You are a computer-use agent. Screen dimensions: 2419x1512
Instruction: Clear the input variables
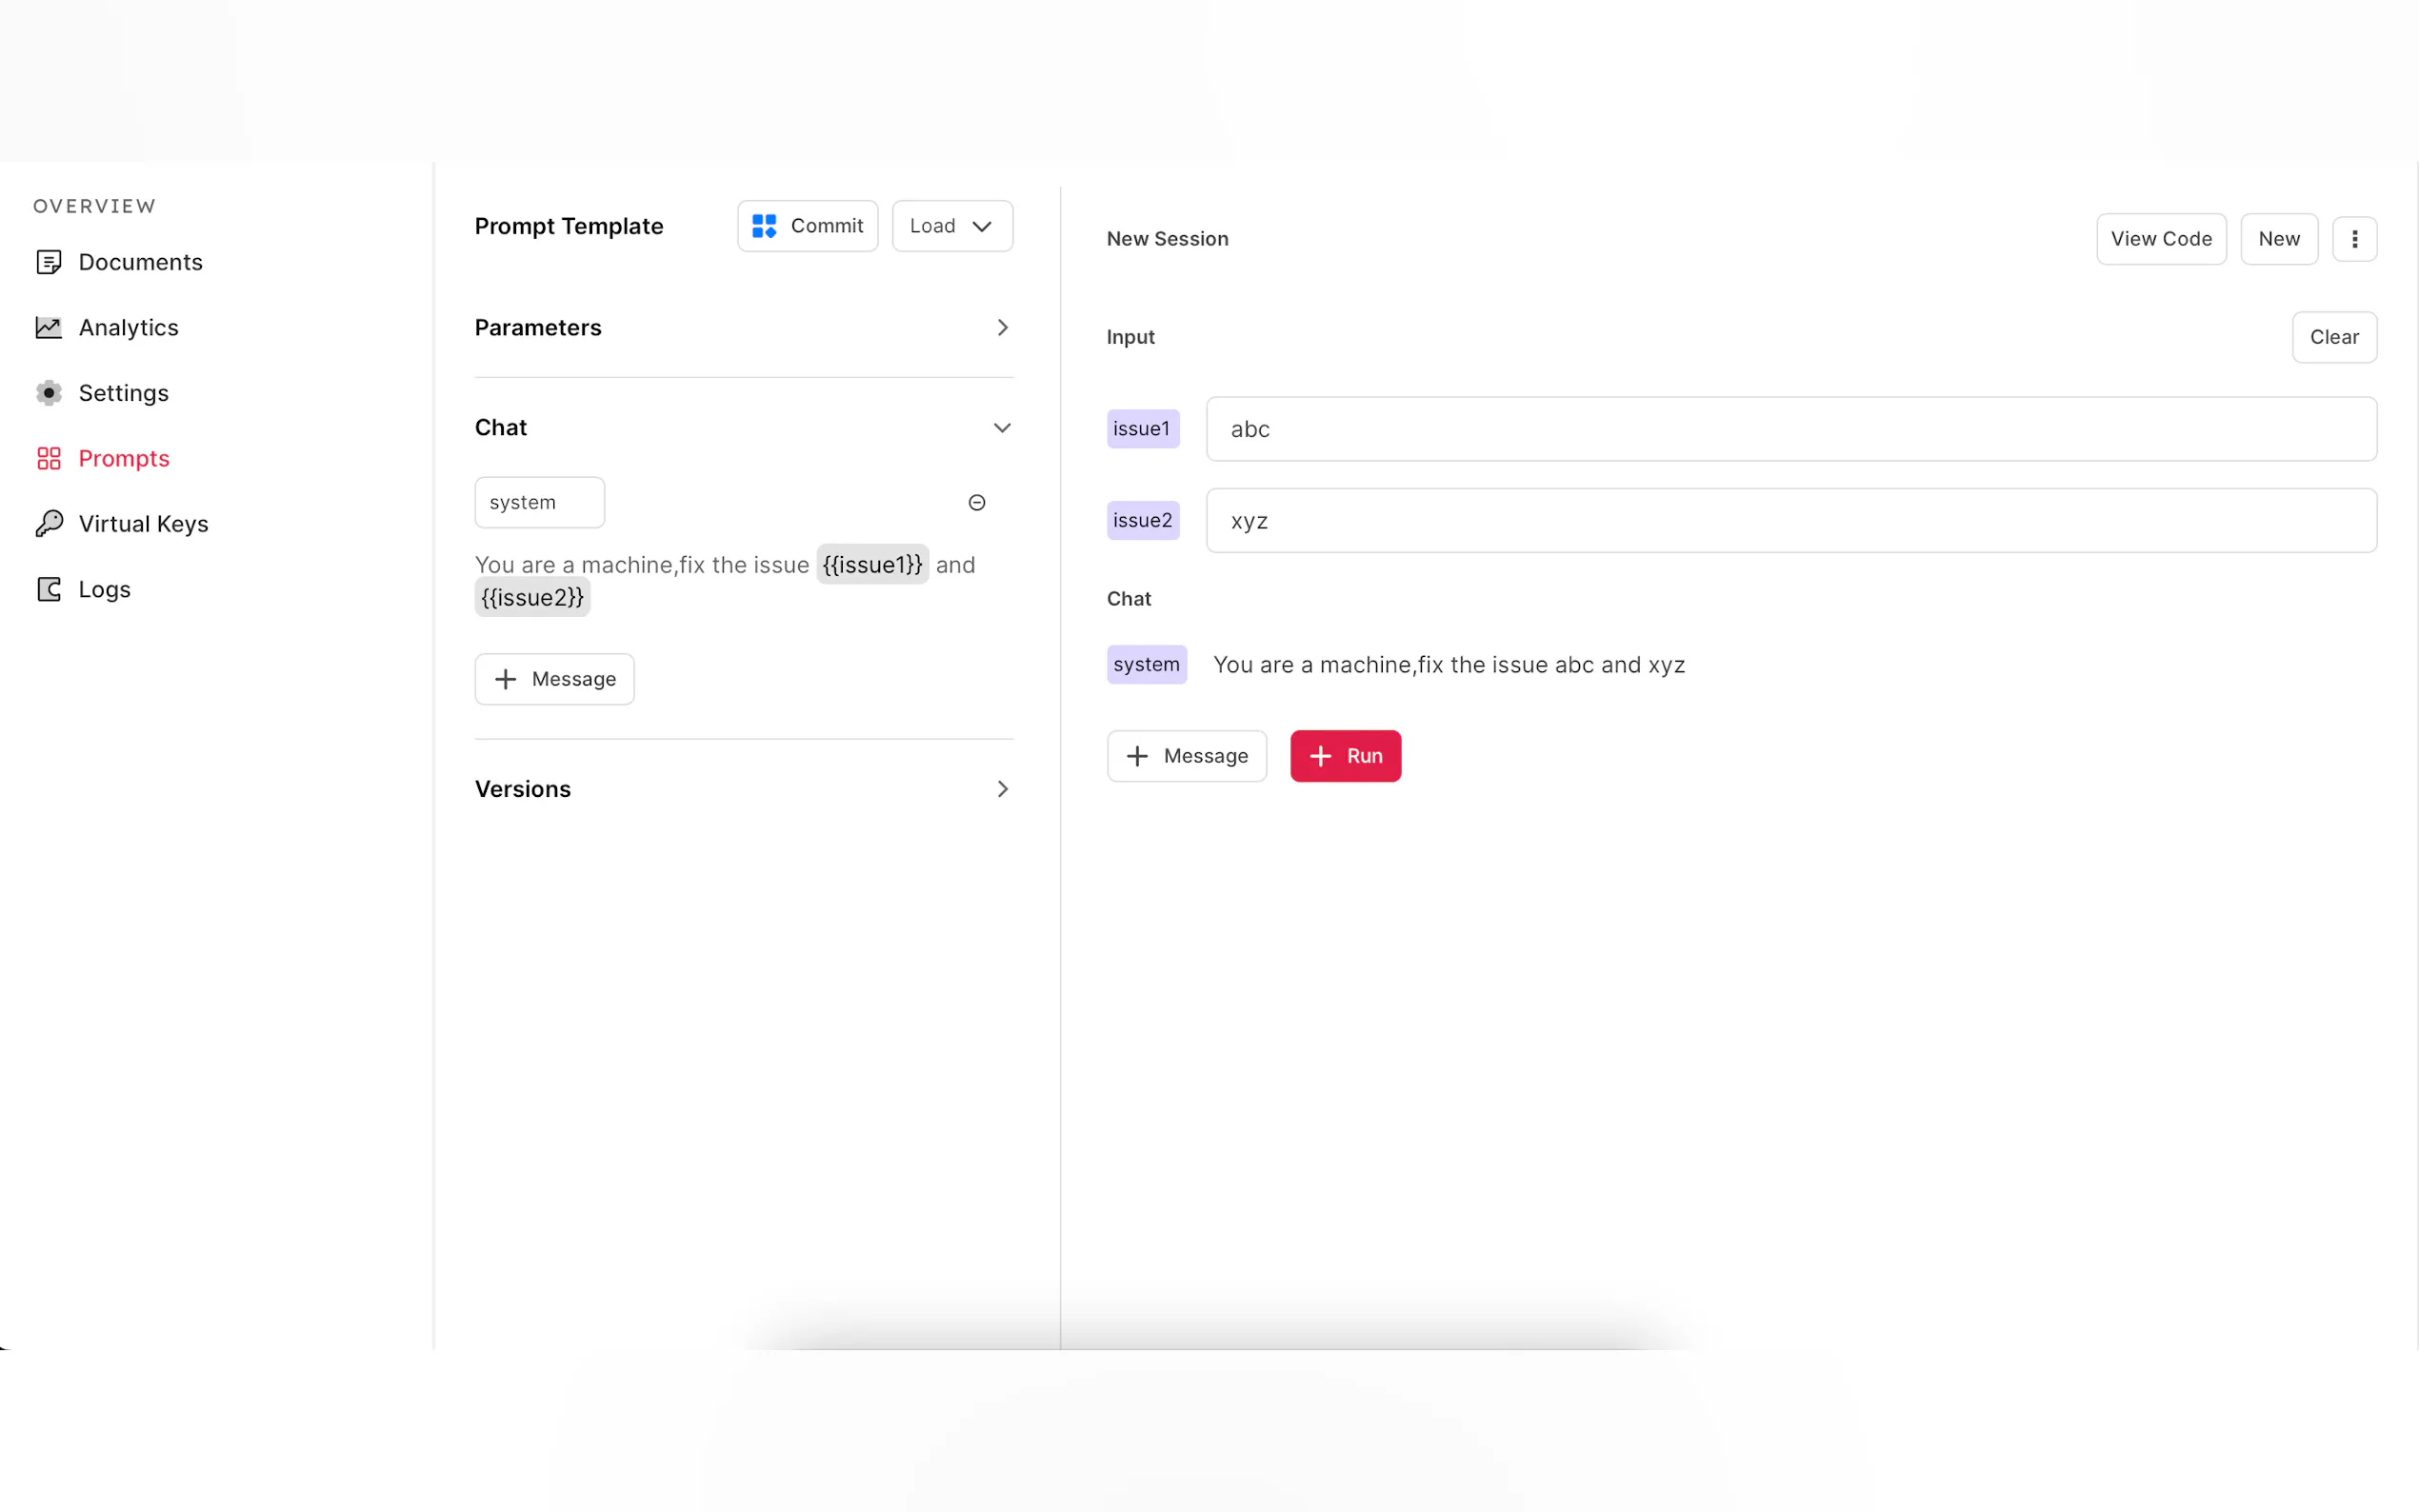pyautogui.click(x=2333, y=337)
